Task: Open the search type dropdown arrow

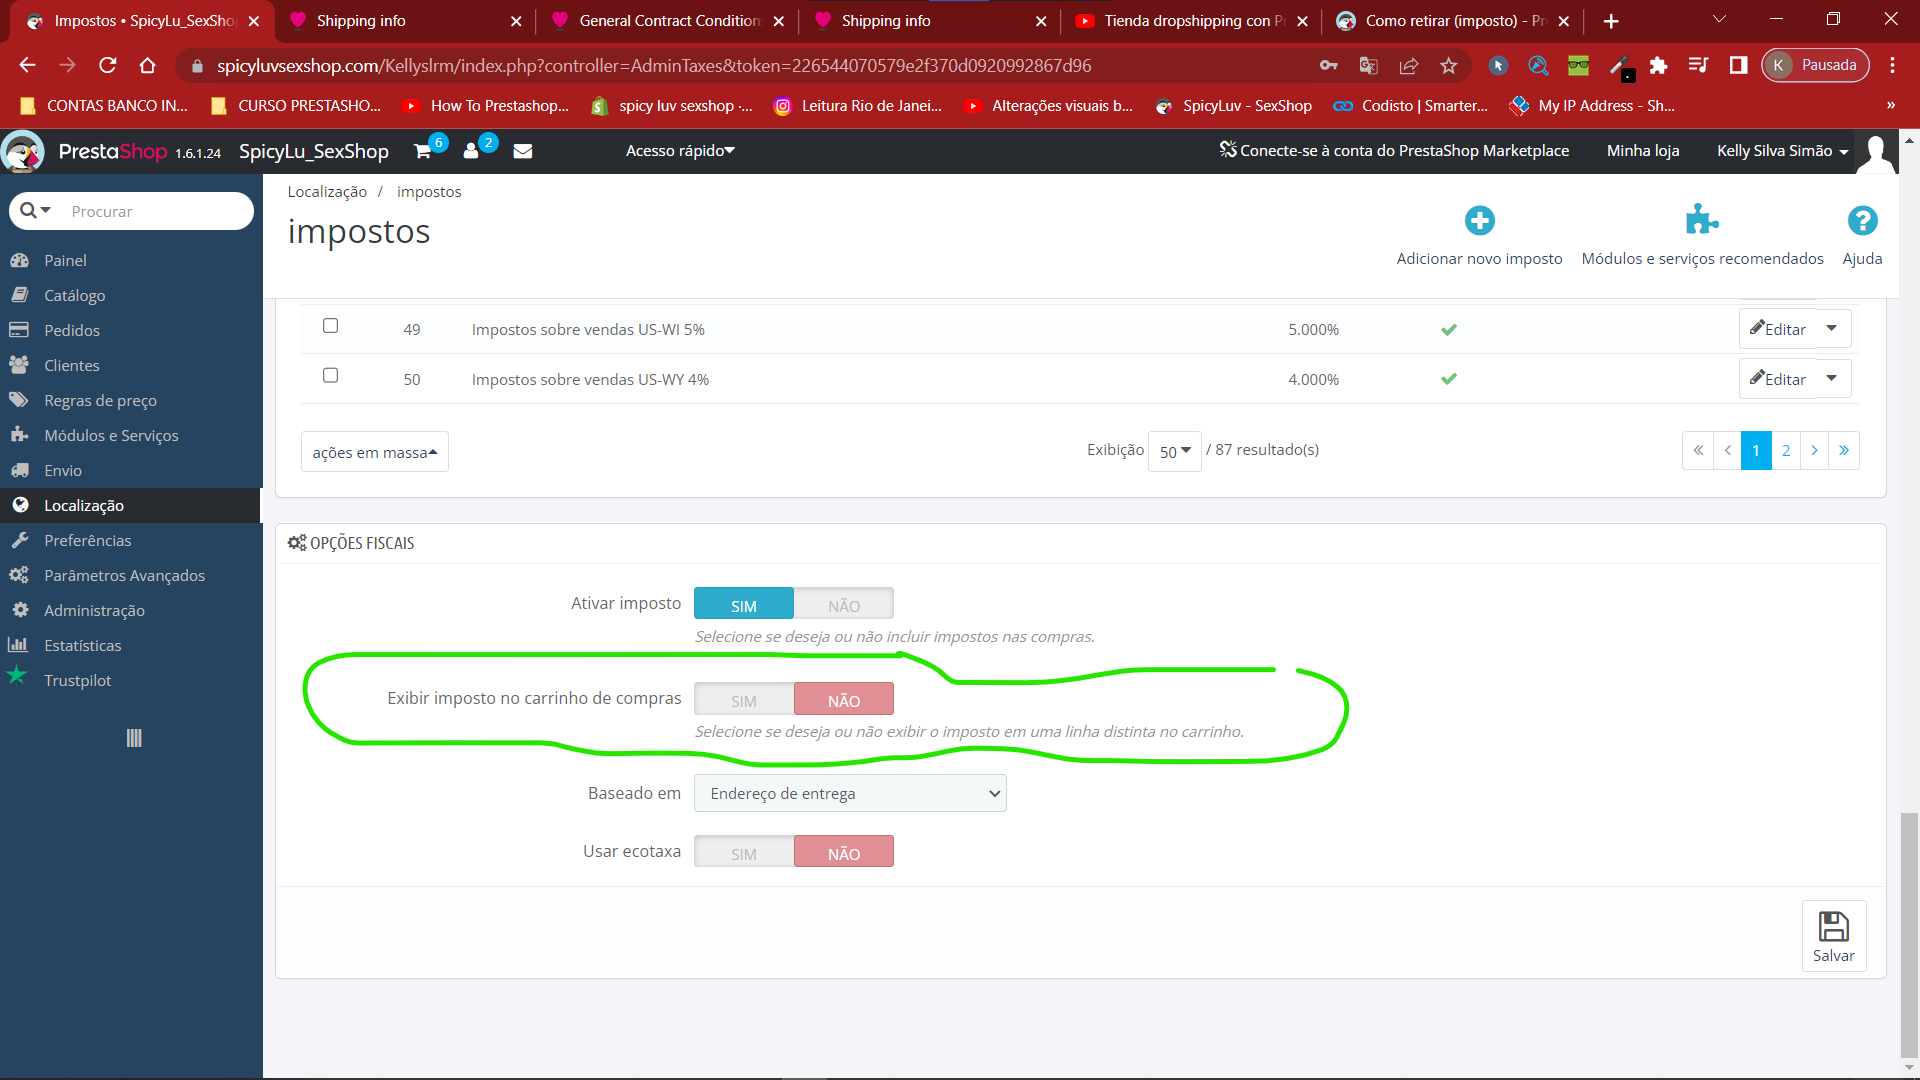Action: pos(36,211)
